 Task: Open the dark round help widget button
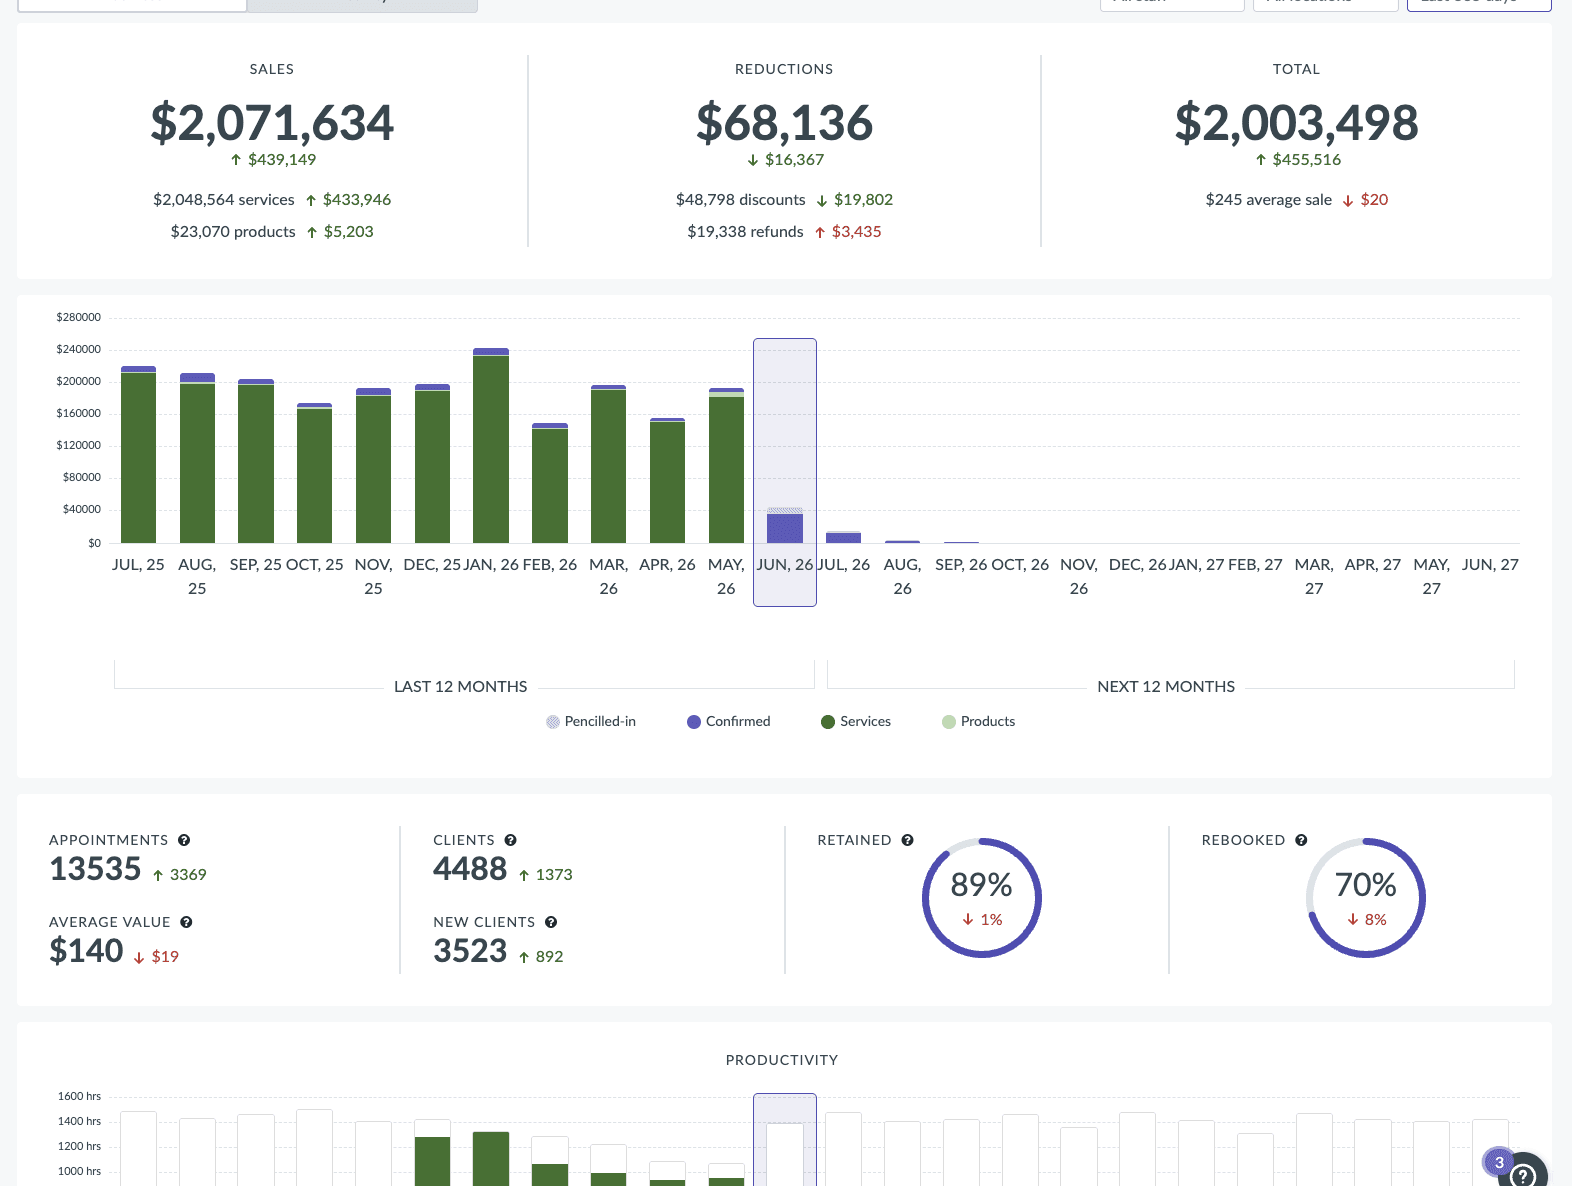coord(1523,1172)
